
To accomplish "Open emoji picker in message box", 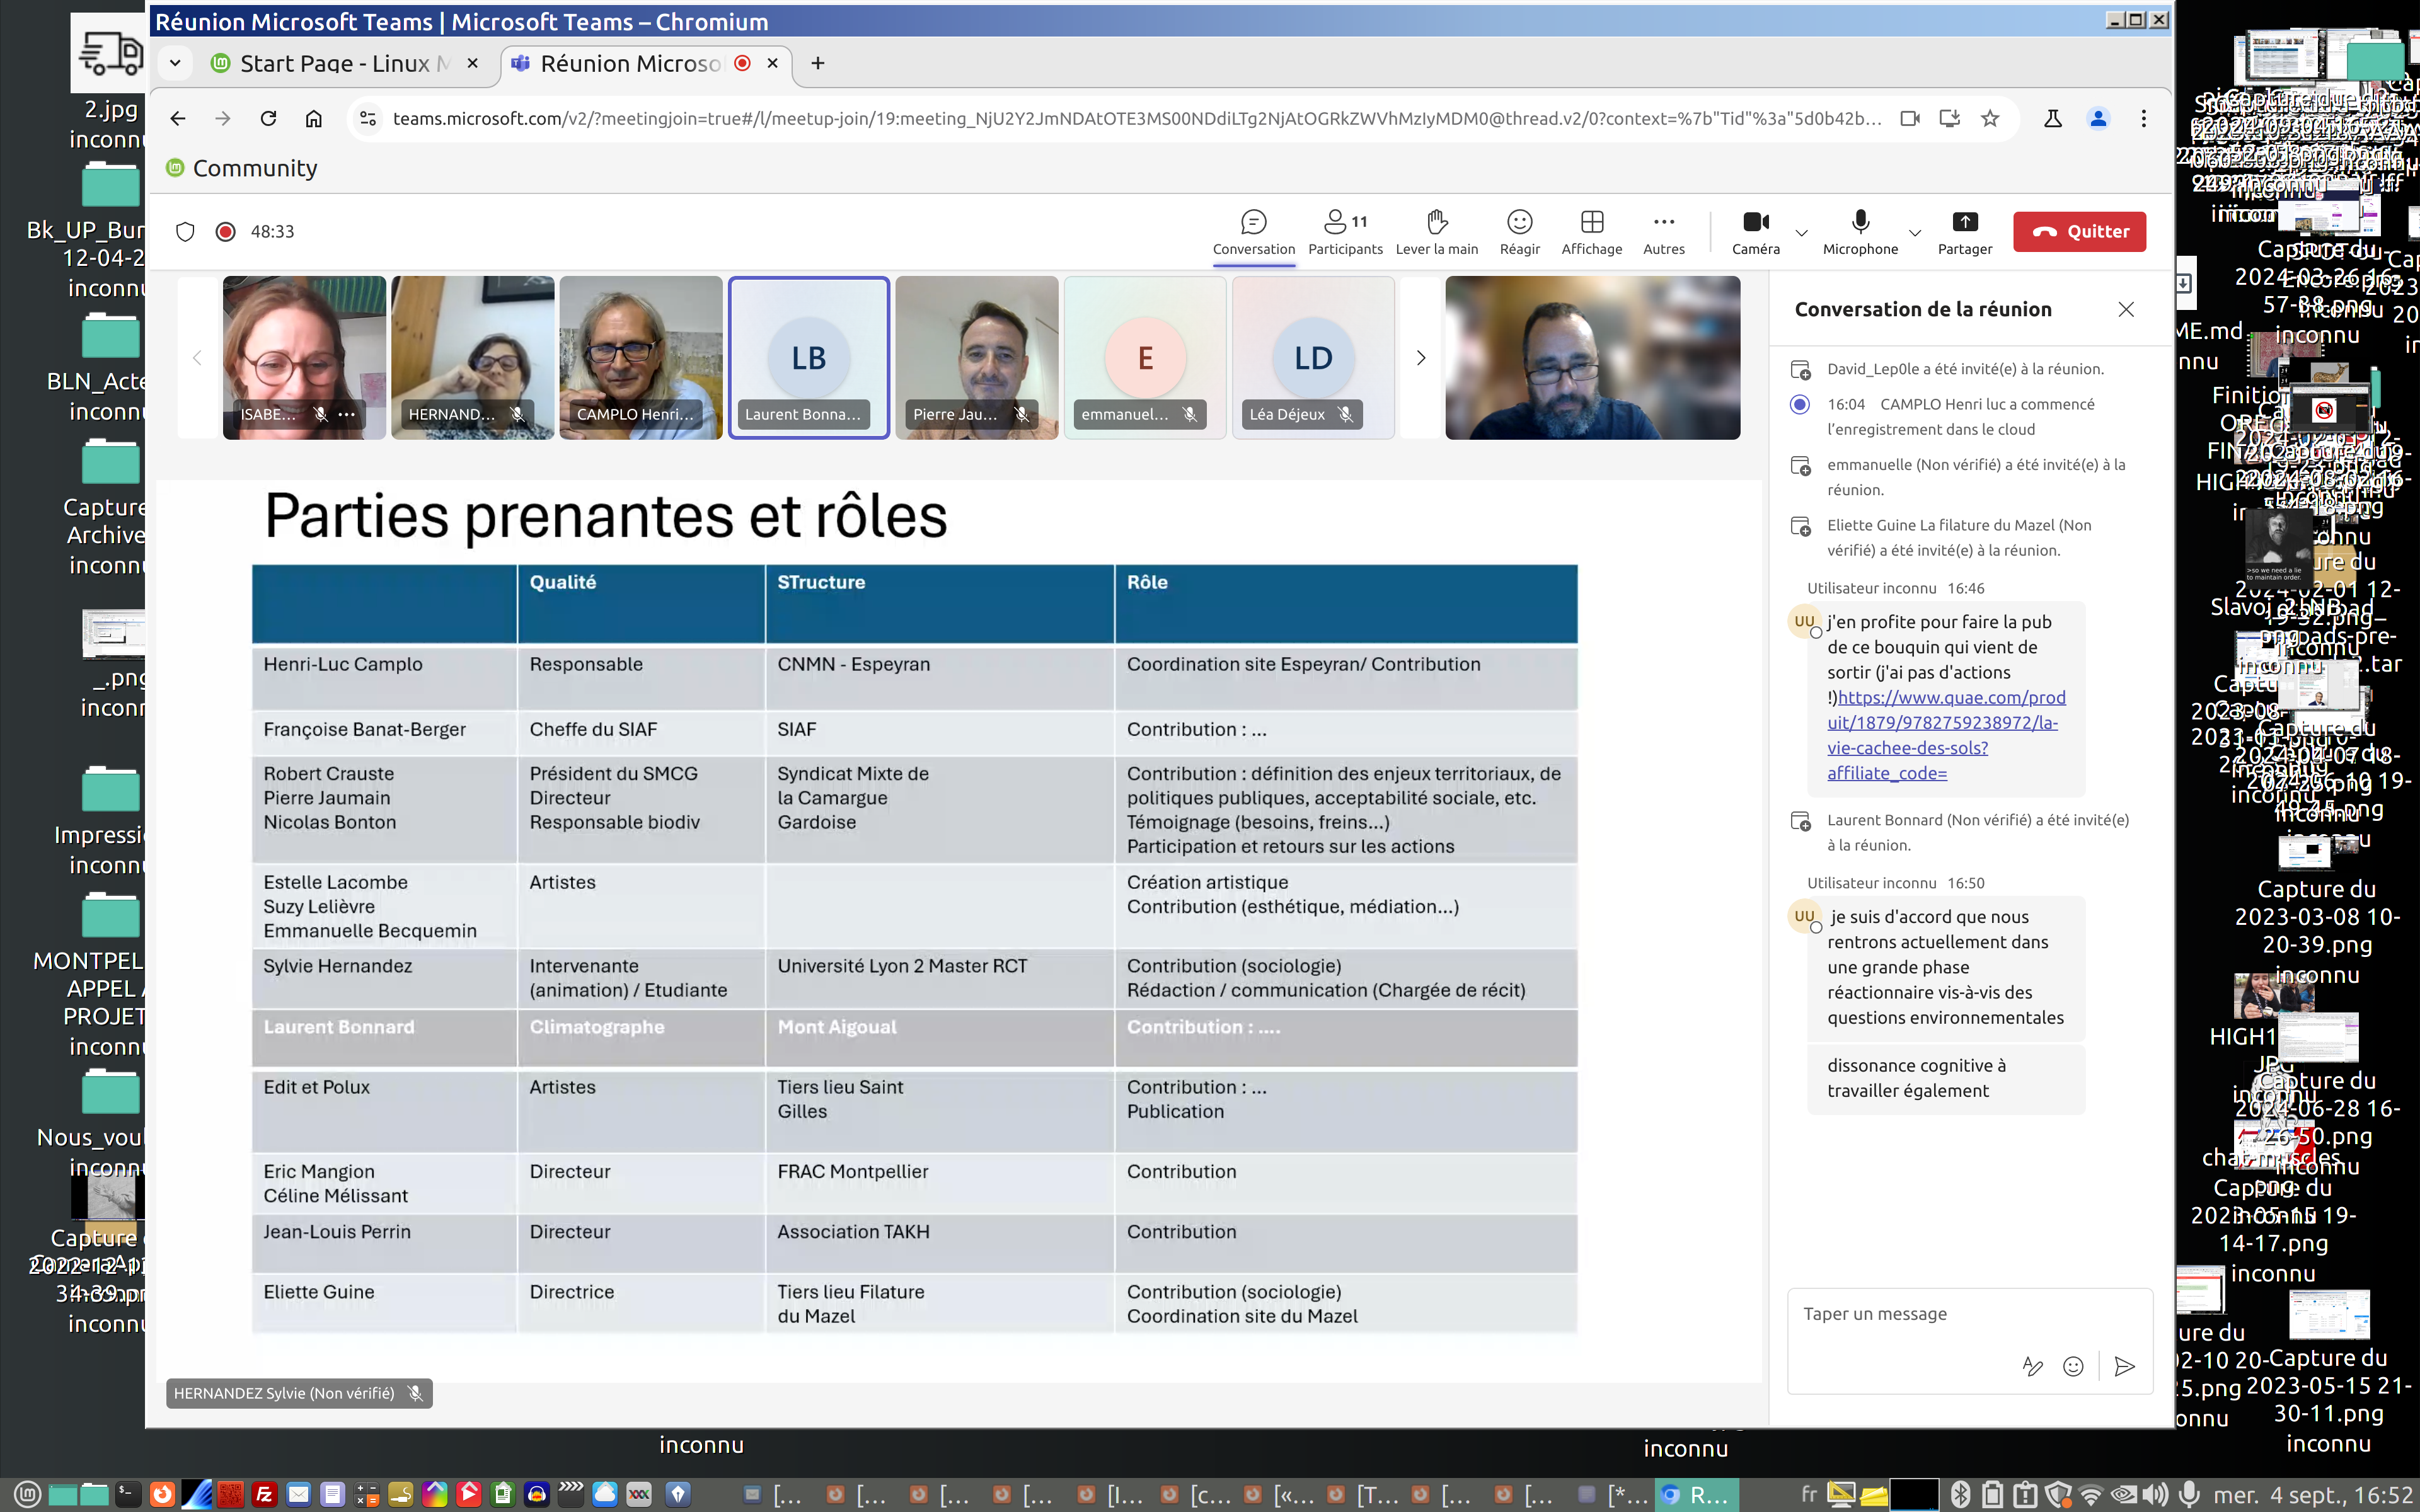I will click(2074, 1366).
